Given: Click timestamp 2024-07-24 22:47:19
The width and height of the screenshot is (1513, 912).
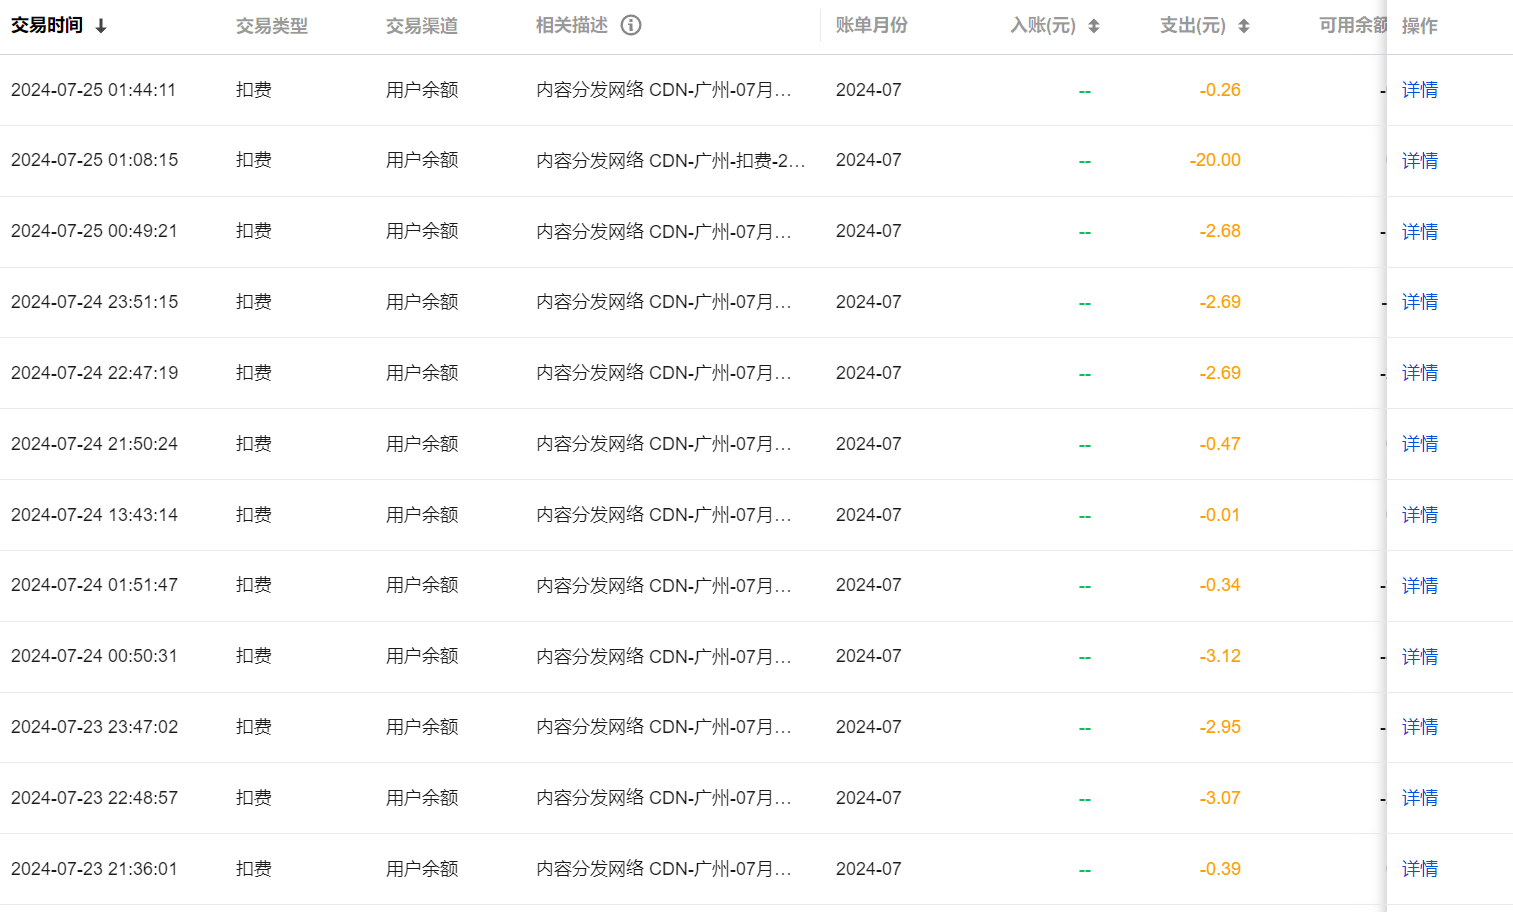Looking at the screenshot, I should coord(95,373).
